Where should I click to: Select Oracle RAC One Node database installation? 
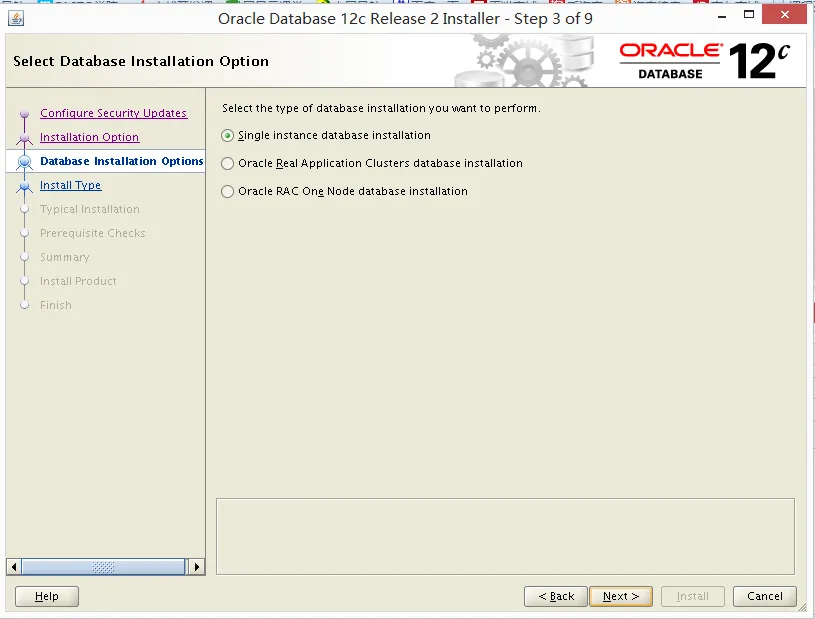(x=227, y=192)
